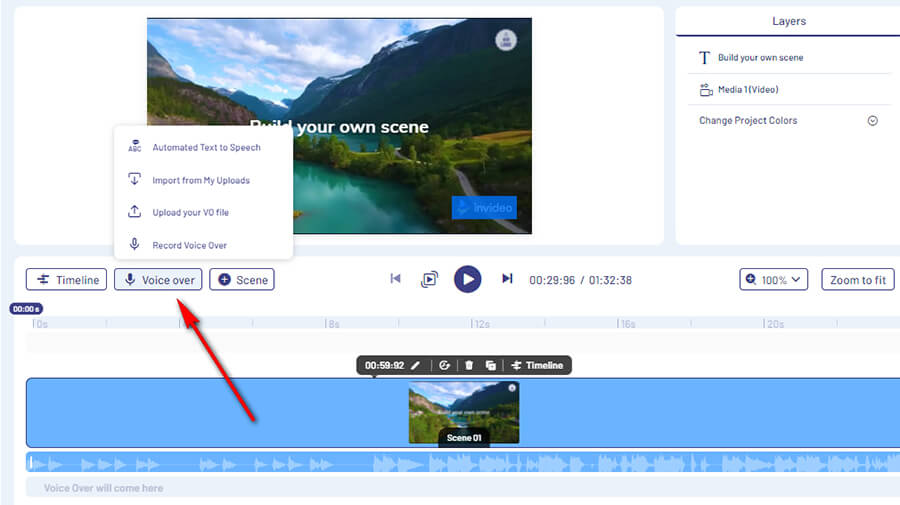The image size is (900, 505).
Task: Expand the Change Project Colors section
Action: pyautogui.click(x=872, y=121)
